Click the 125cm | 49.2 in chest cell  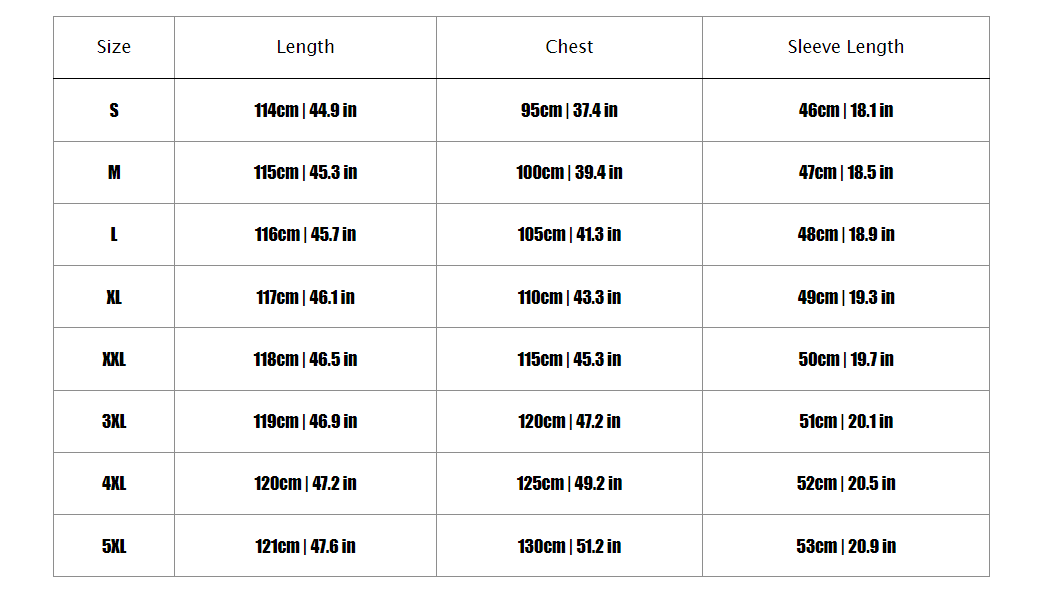pyautogui.click(x=569, y=483)
